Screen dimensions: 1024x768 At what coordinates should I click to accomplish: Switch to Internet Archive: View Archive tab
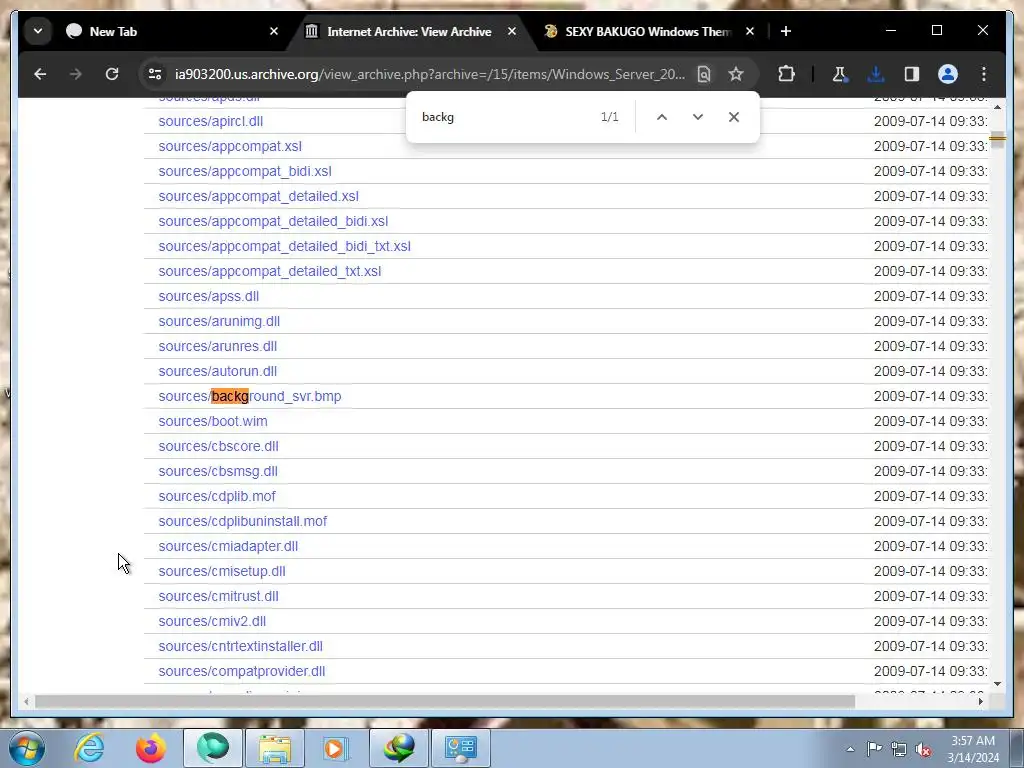tap(409, 31)
